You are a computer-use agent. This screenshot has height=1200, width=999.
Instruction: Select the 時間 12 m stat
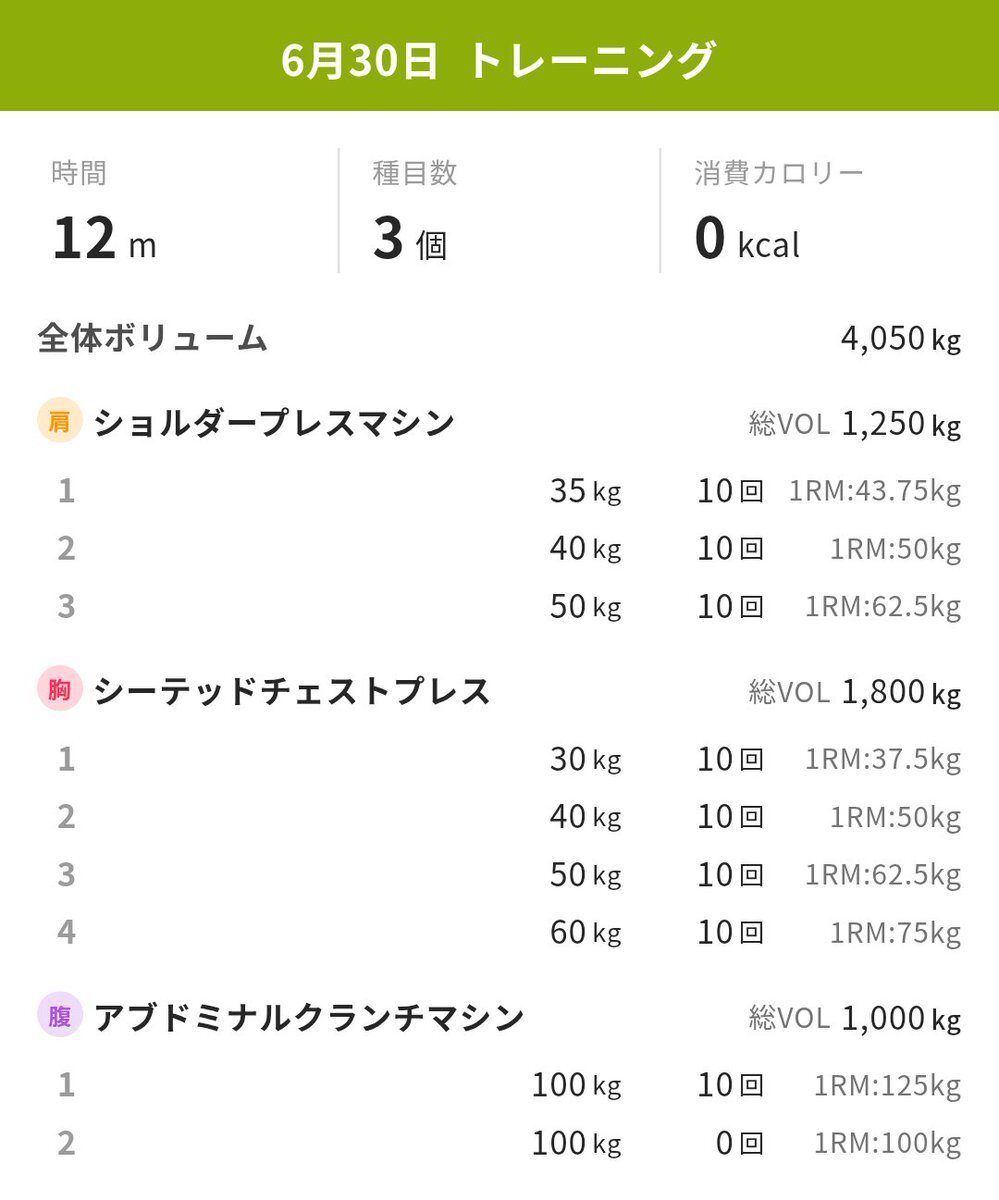coord(105,211)
